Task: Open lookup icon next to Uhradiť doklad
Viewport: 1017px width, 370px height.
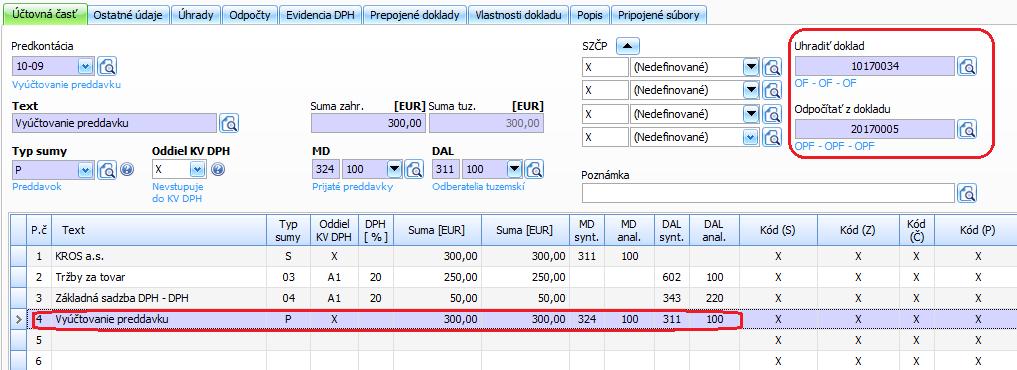Action: tap(968, 66)
